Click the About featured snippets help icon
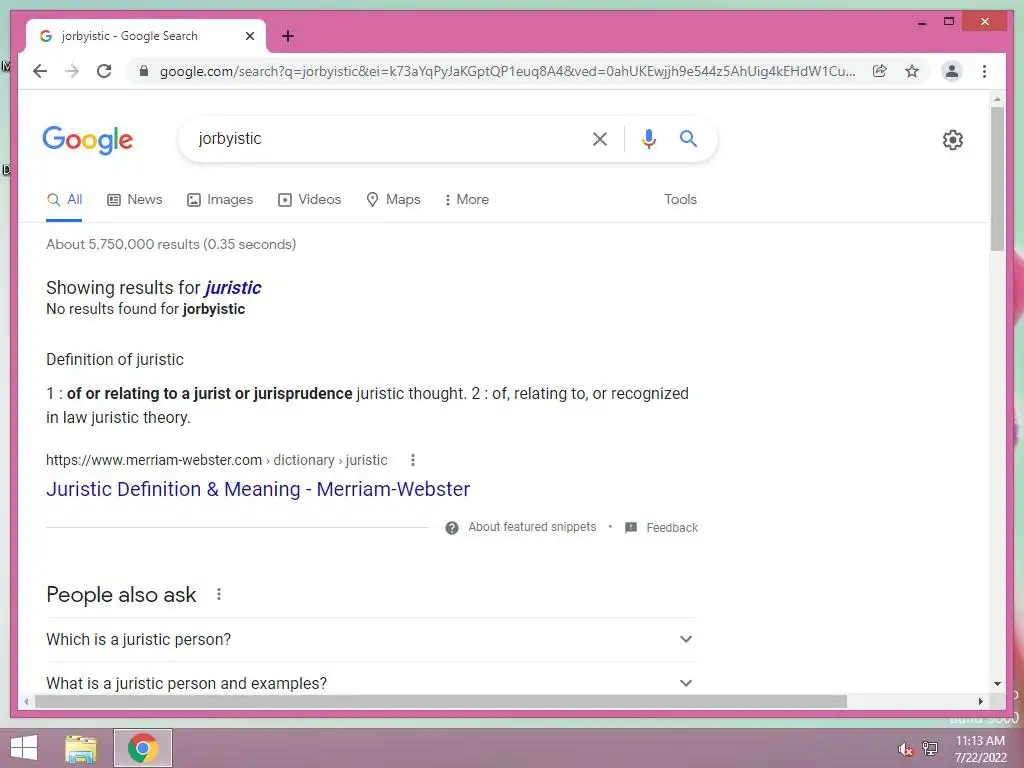This screenshot has width=1024, height=768. click(x=451, y=528)
